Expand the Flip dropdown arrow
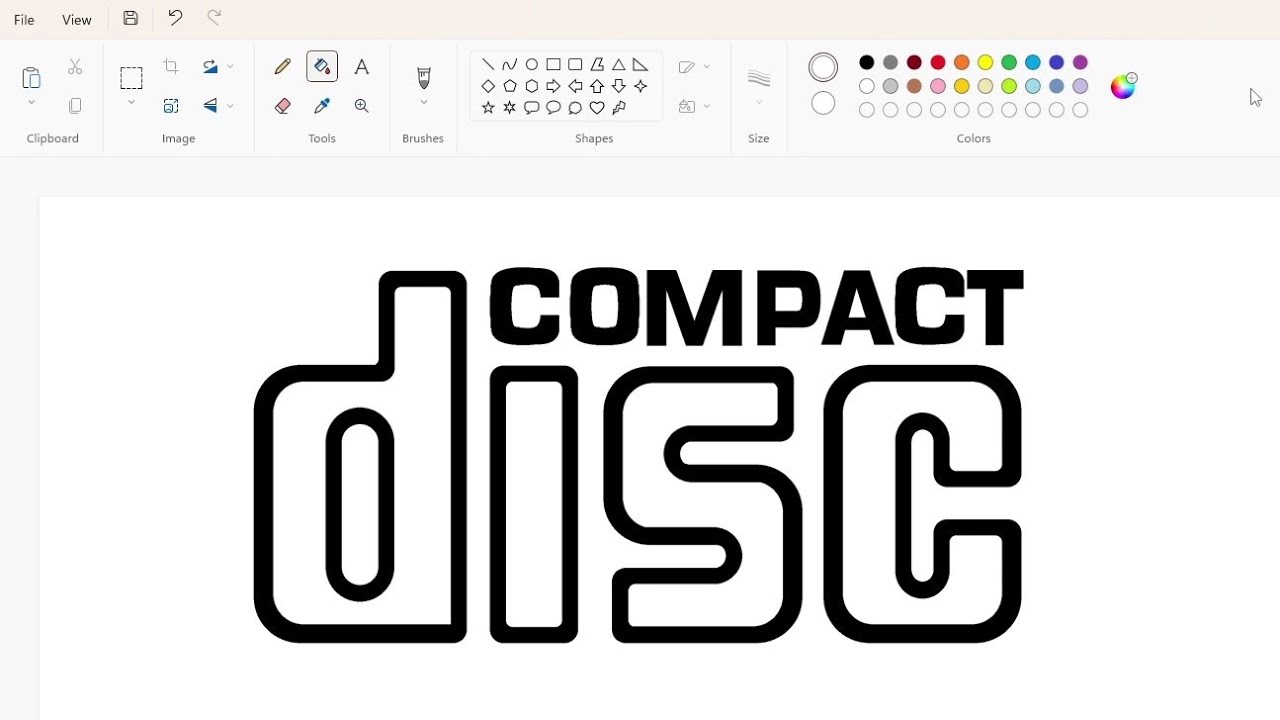 click(230, 106)
